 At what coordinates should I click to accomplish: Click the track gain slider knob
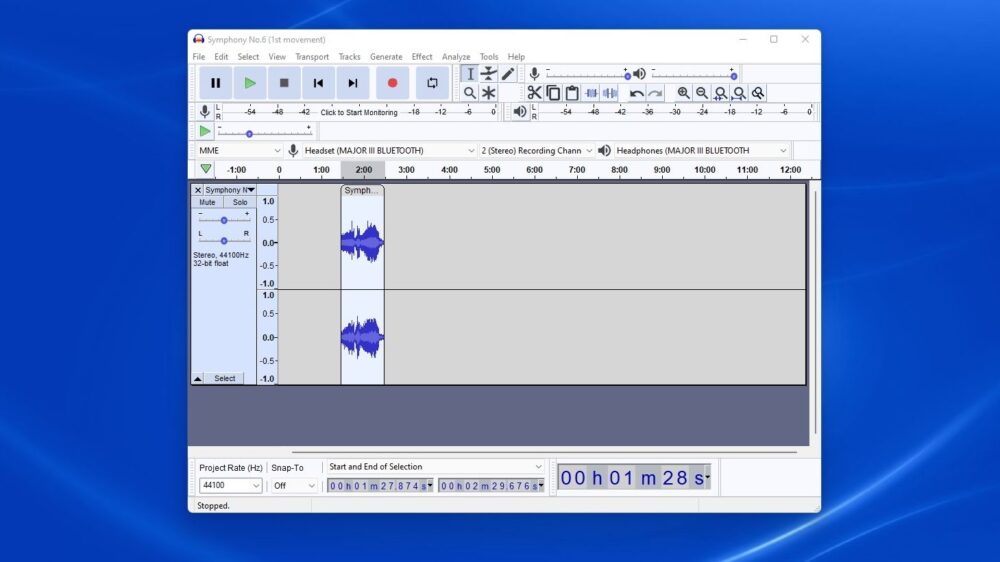pos(223,220)
